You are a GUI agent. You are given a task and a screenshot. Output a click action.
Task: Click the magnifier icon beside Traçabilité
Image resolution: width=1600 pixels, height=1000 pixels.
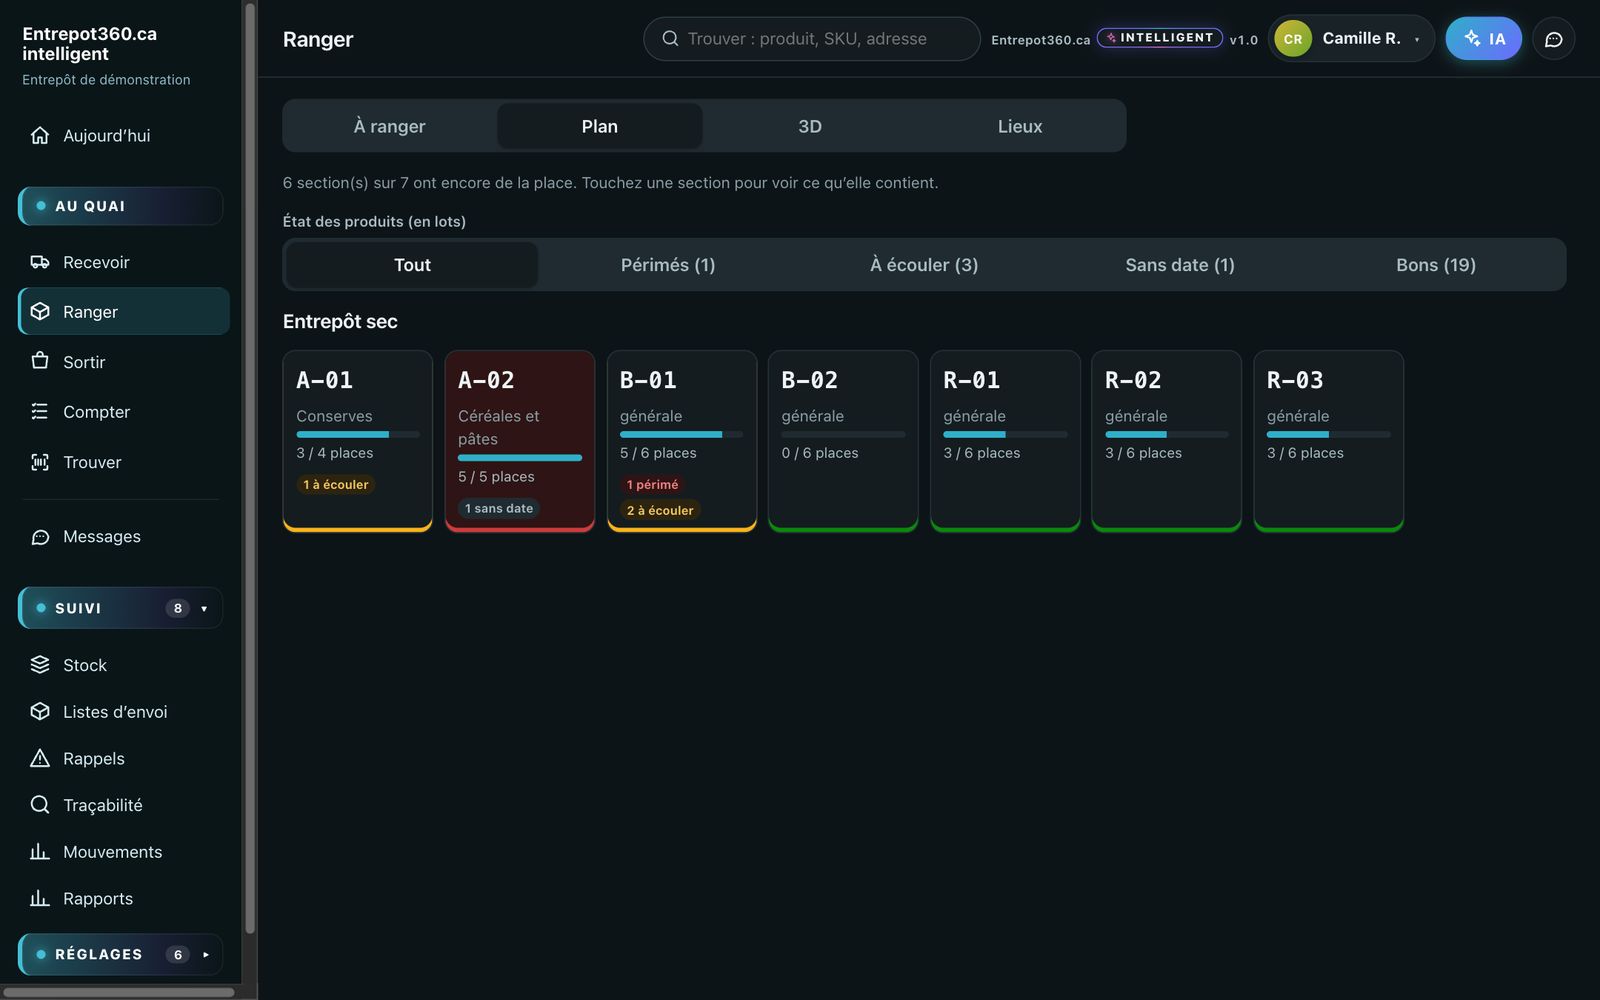tap(40, 804)
